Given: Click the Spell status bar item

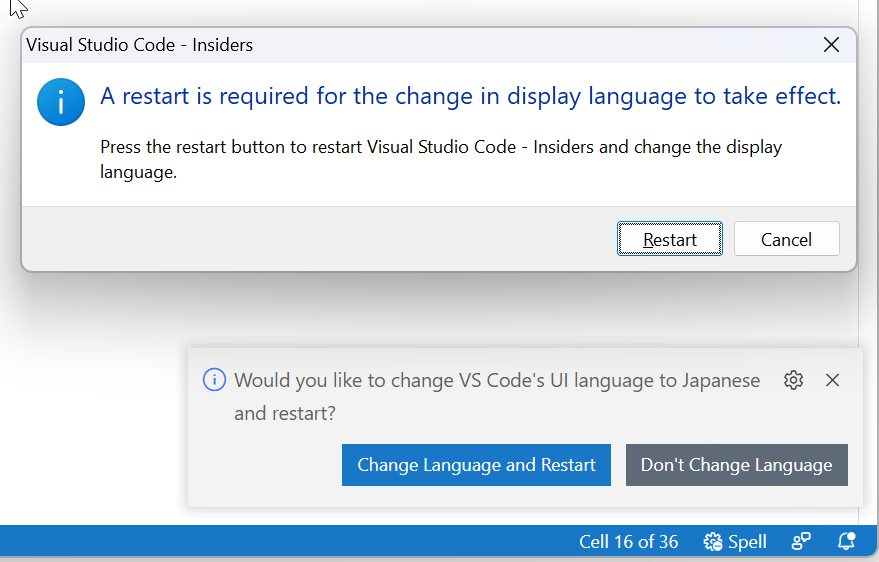Looking at the screenshot, I should tap(735, 542).
